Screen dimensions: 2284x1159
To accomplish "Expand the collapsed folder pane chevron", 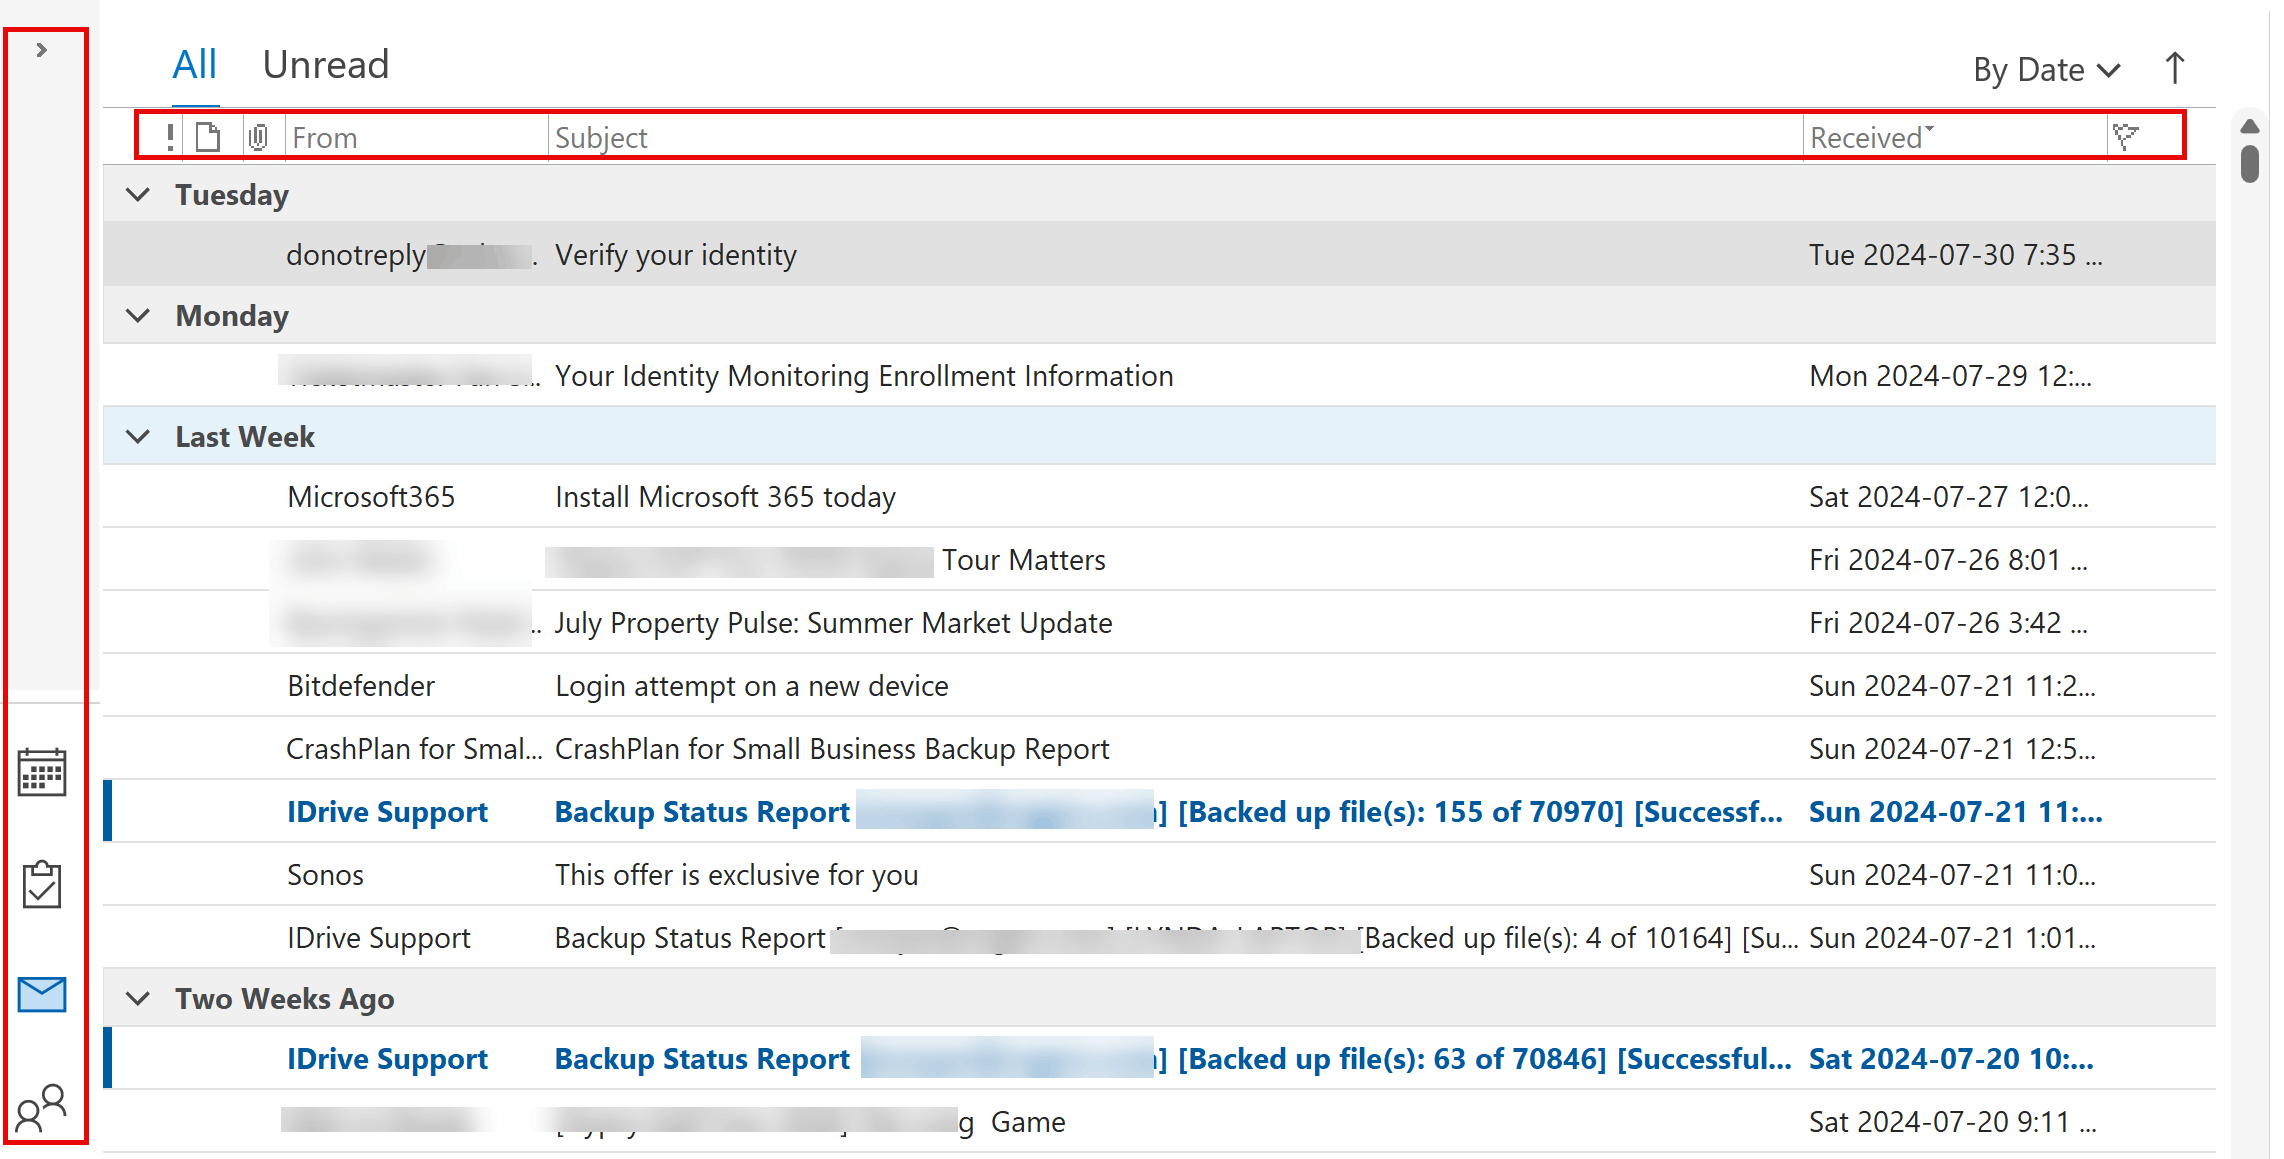I will click(42, 50).
